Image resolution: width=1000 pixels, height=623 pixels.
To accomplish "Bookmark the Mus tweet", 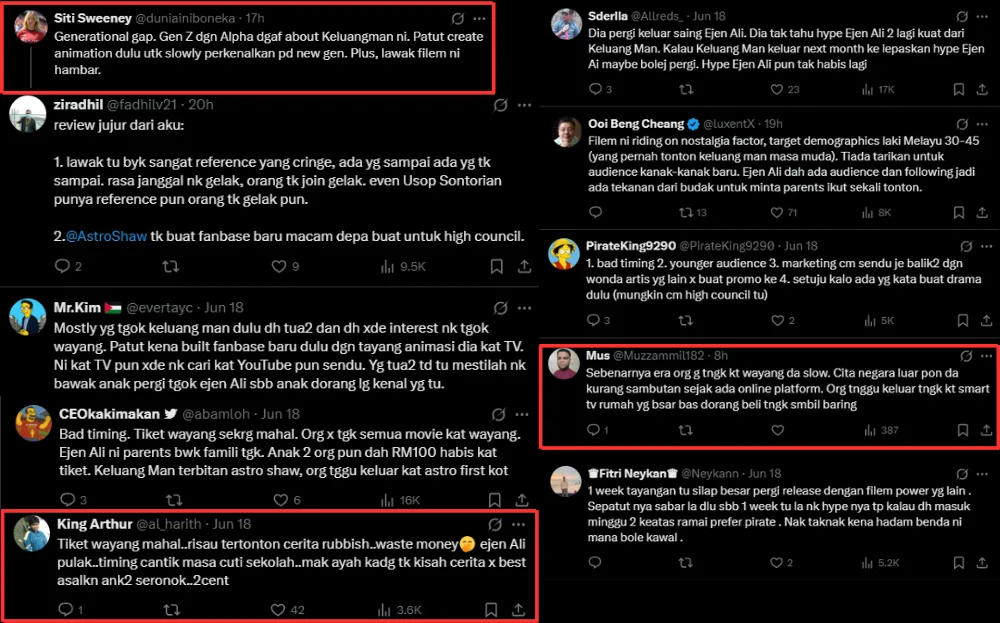I will coord(962,430).
